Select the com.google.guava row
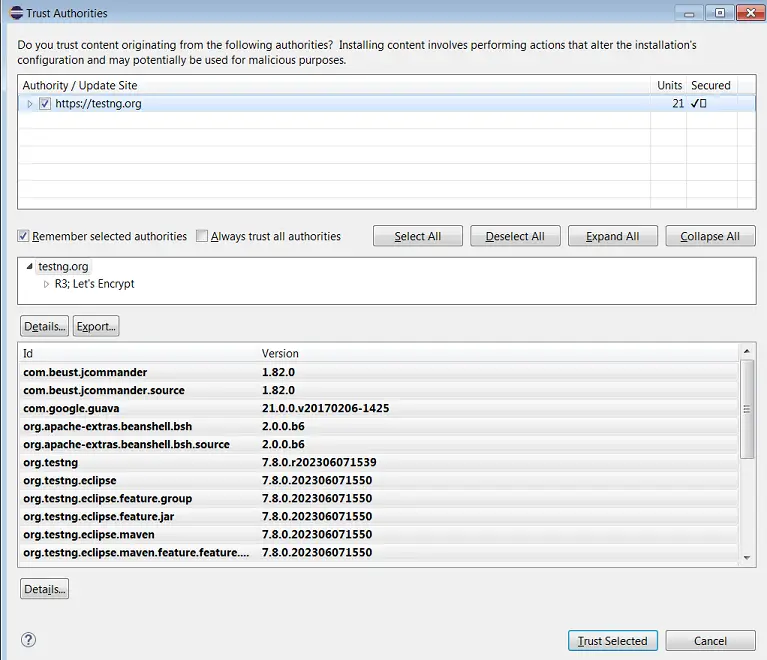The height and width of the screenshot is (660, 767). (x=379, y=408)
